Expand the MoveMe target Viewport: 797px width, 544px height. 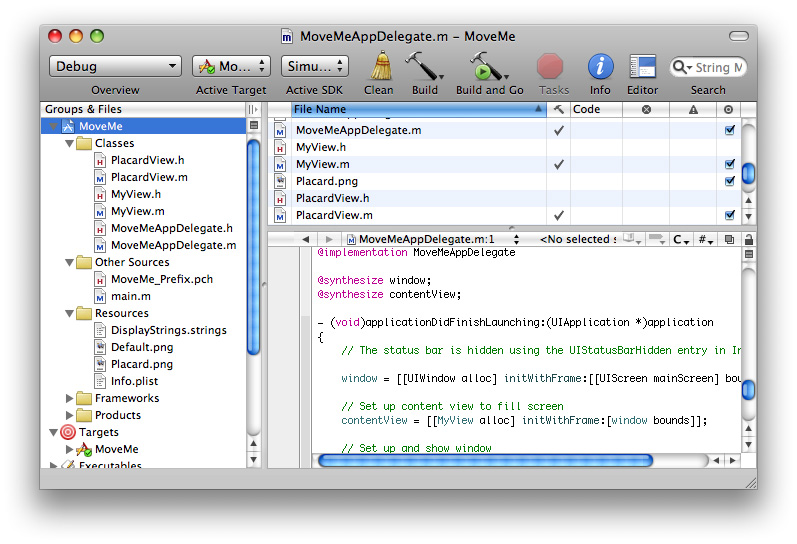tap(70, 449)
